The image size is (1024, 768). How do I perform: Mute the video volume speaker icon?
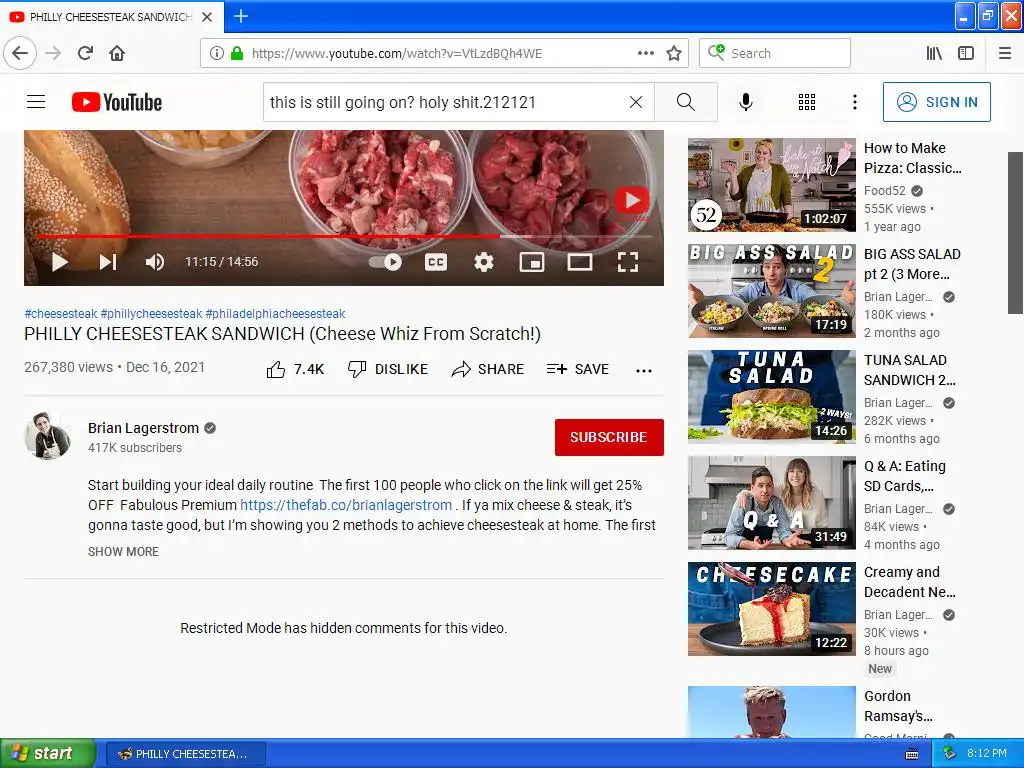tap(155, 262)
